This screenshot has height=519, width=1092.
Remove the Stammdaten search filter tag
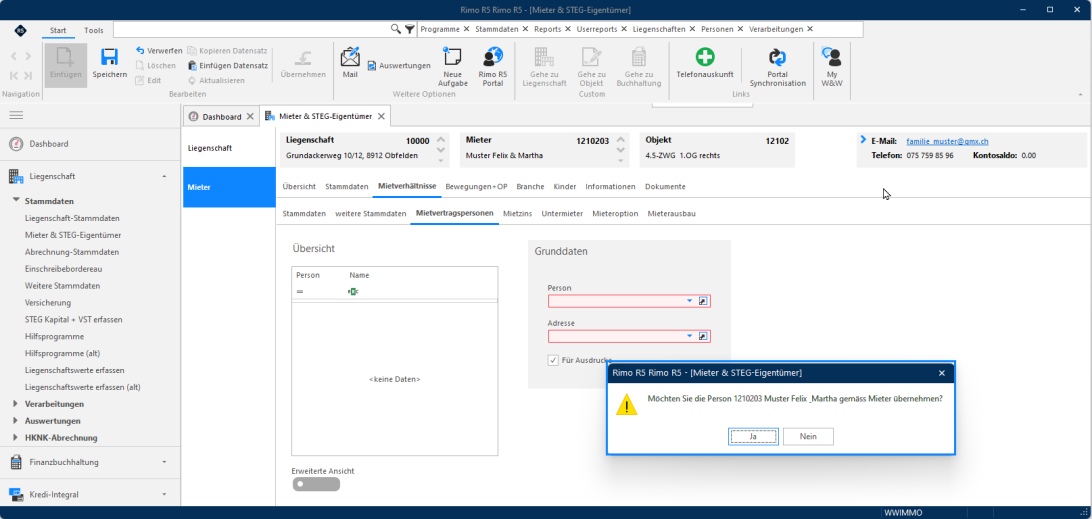(526, 29)
